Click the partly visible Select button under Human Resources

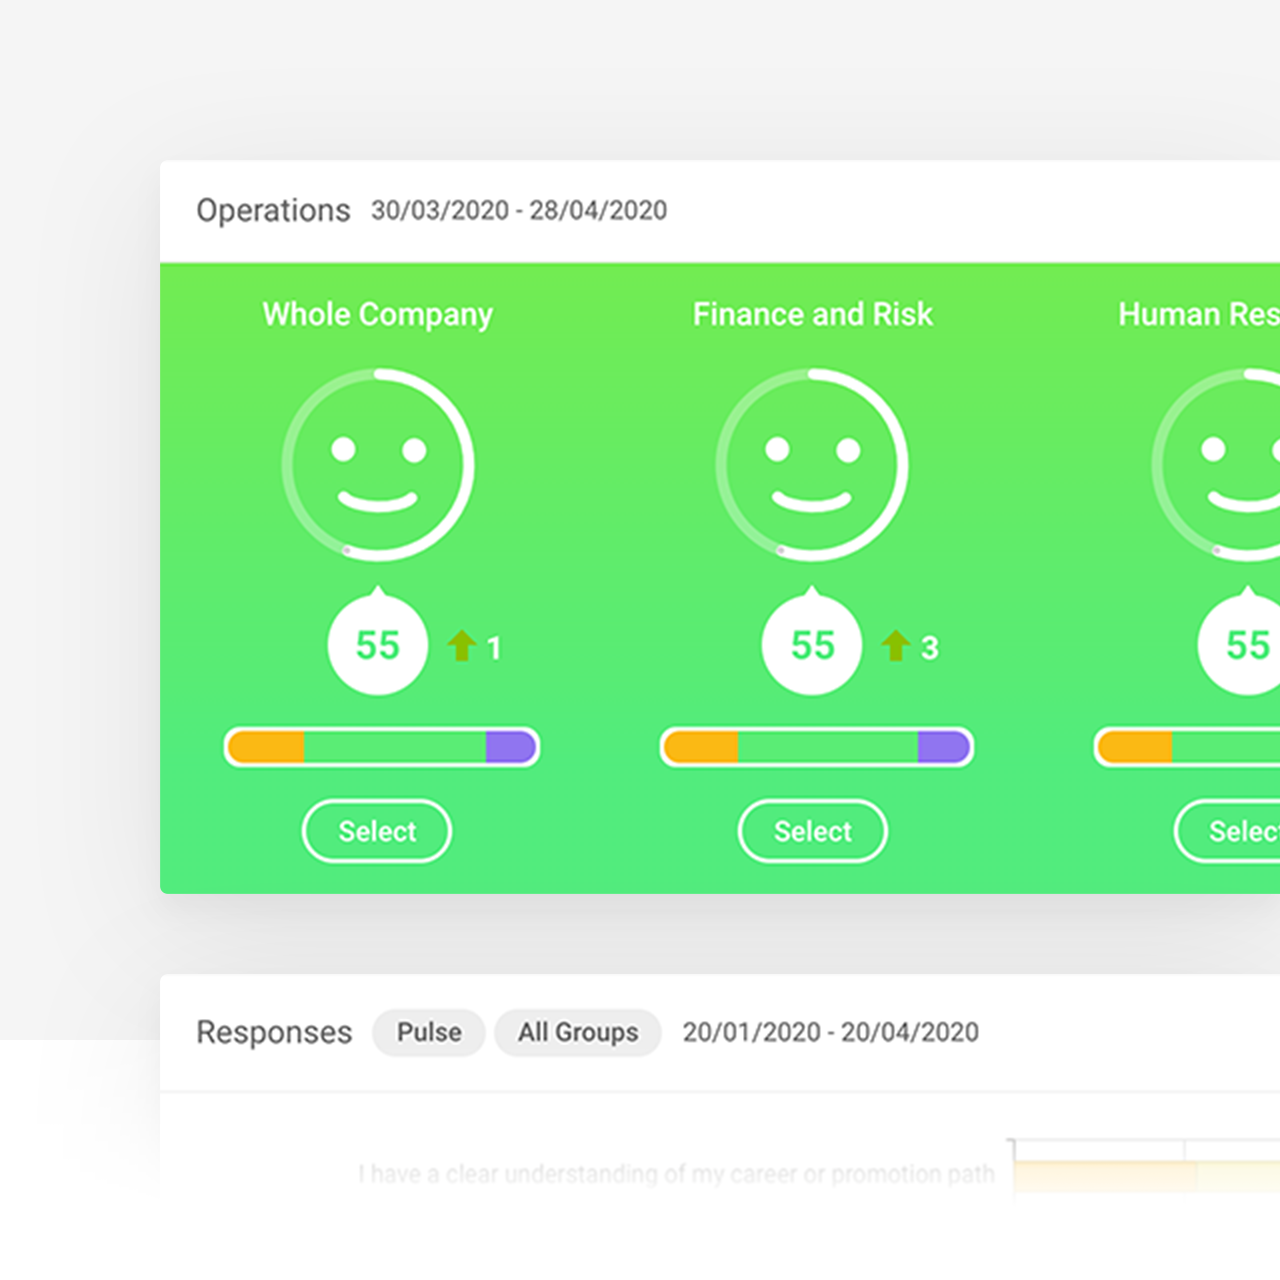pos(1228,831)
